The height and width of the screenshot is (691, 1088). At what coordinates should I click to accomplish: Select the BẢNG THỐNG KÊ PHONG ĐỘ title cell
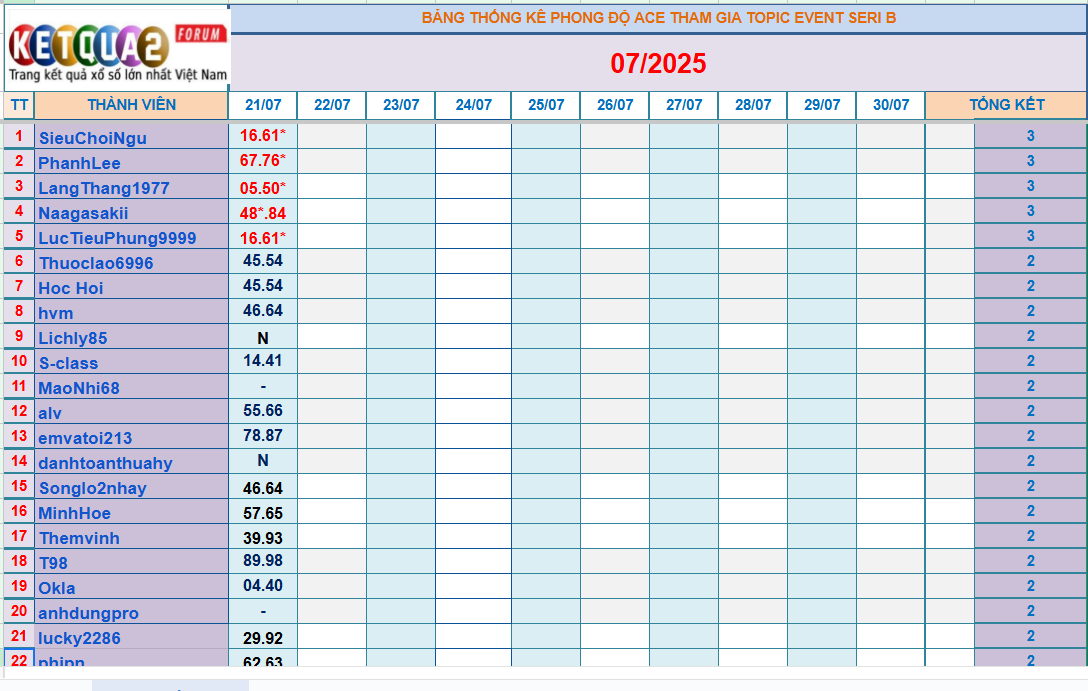(658, 18)
